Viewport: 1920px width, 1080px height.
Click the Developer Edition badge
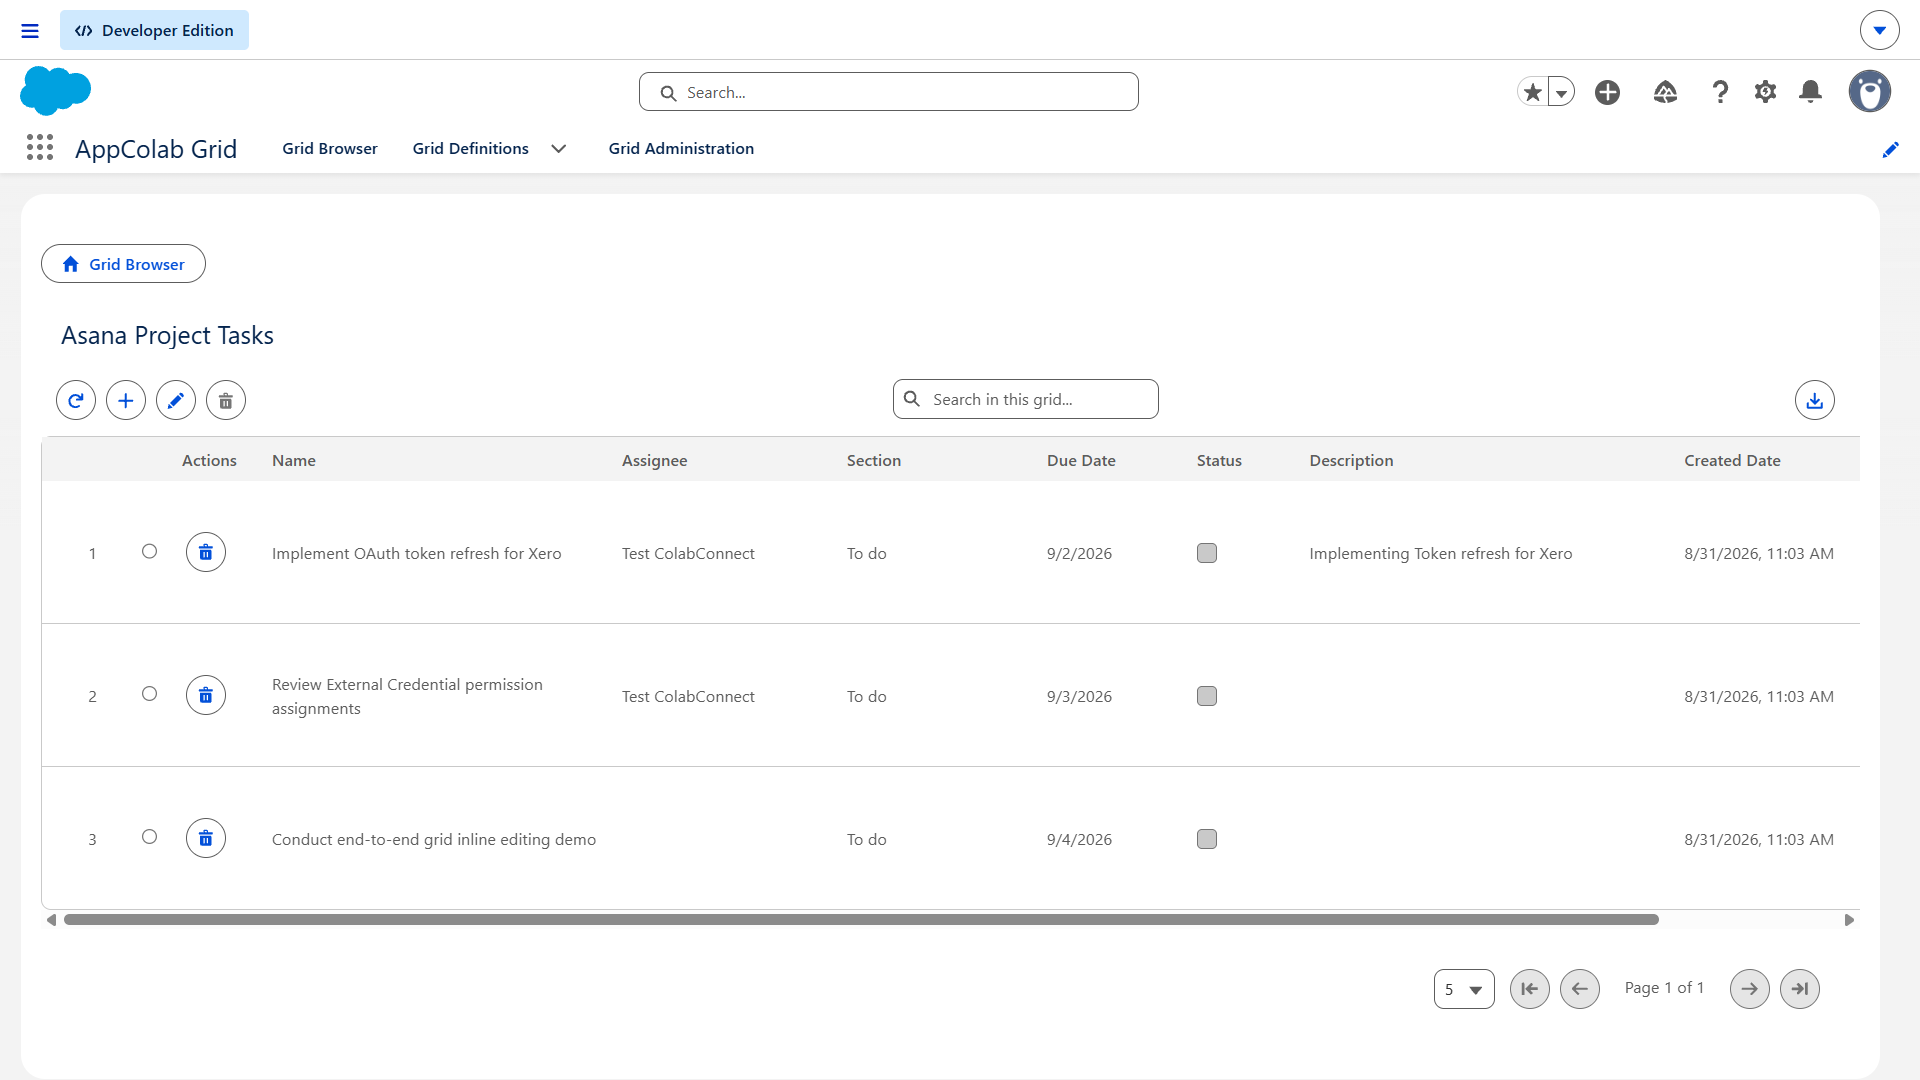pos(154,30)
